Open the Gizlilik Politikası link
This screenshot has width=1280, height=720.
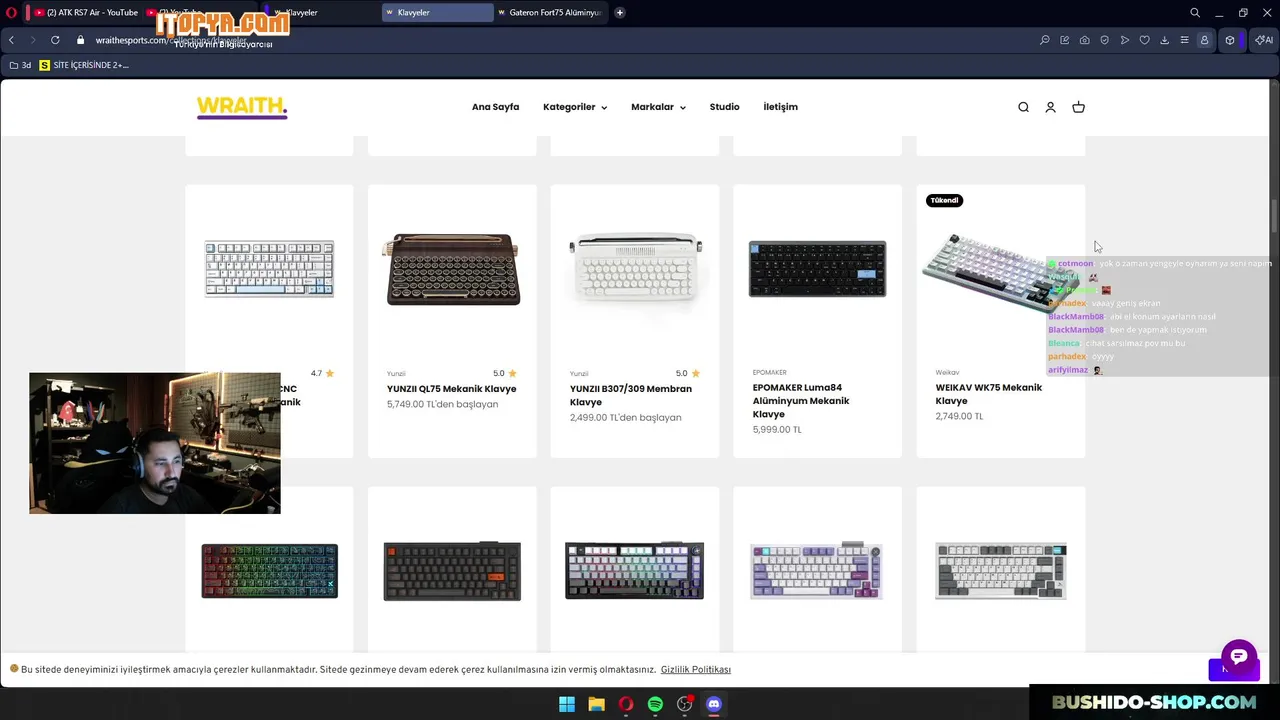[x=696, y=670]
